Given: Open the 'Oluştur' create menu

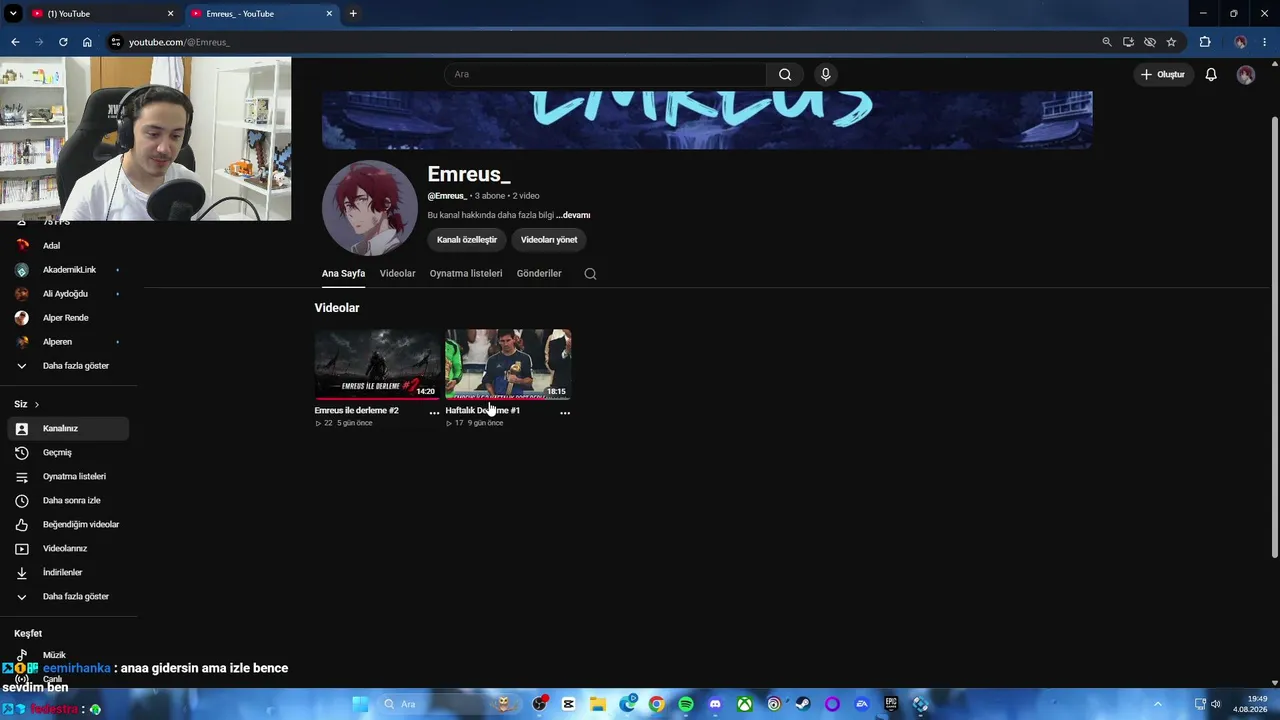Looking at the screenshot, I should coord(1163,75).
